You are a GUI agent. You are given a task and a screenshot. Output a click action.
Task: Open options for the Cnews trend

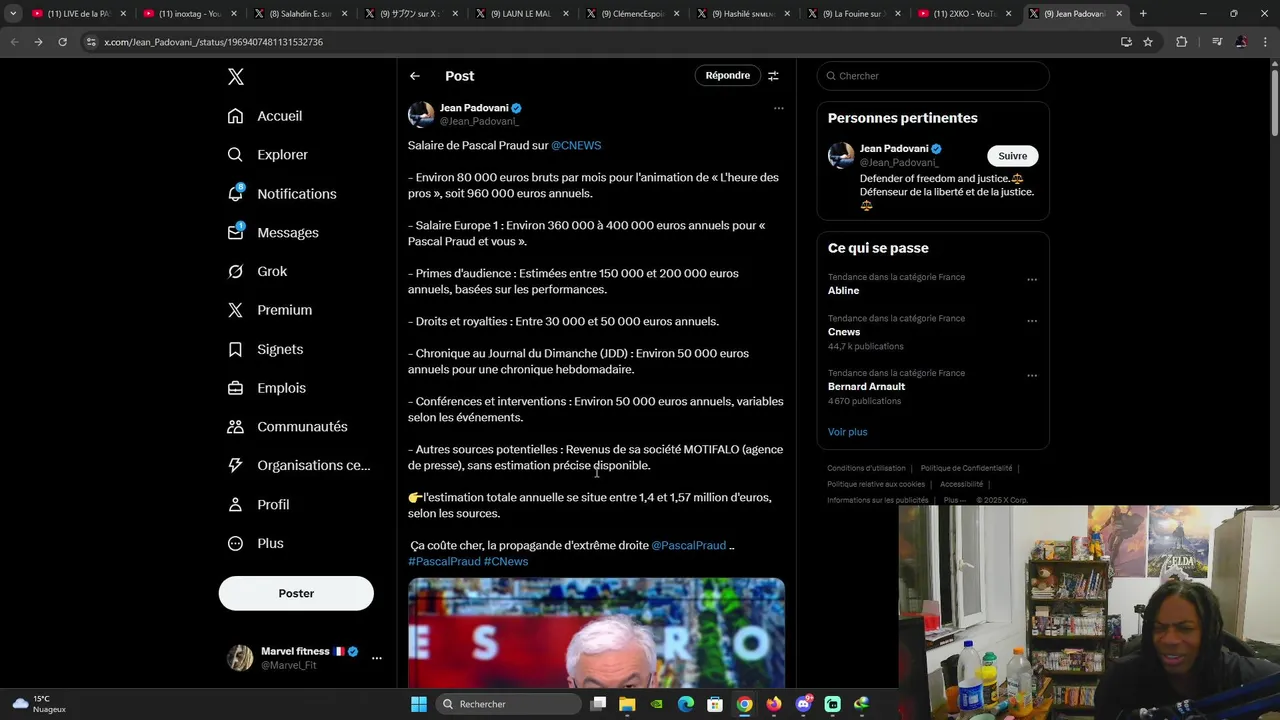tap(1032, 321)
